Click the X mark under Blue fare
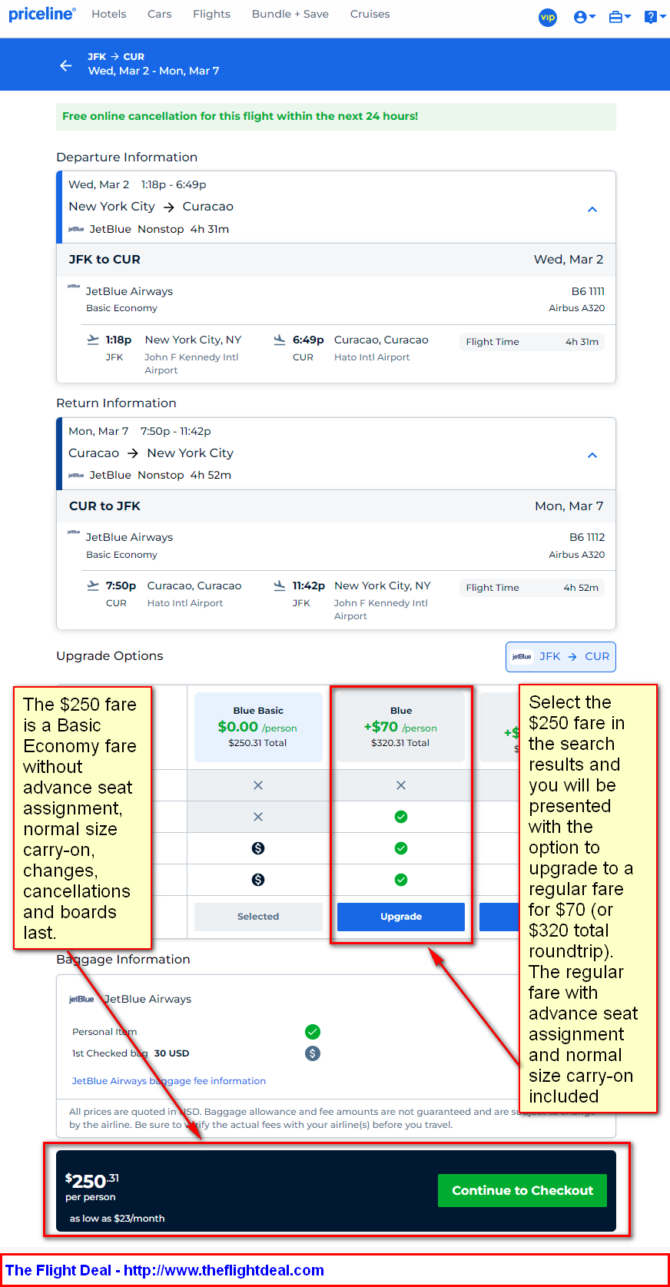 click(x=401, y=785)
